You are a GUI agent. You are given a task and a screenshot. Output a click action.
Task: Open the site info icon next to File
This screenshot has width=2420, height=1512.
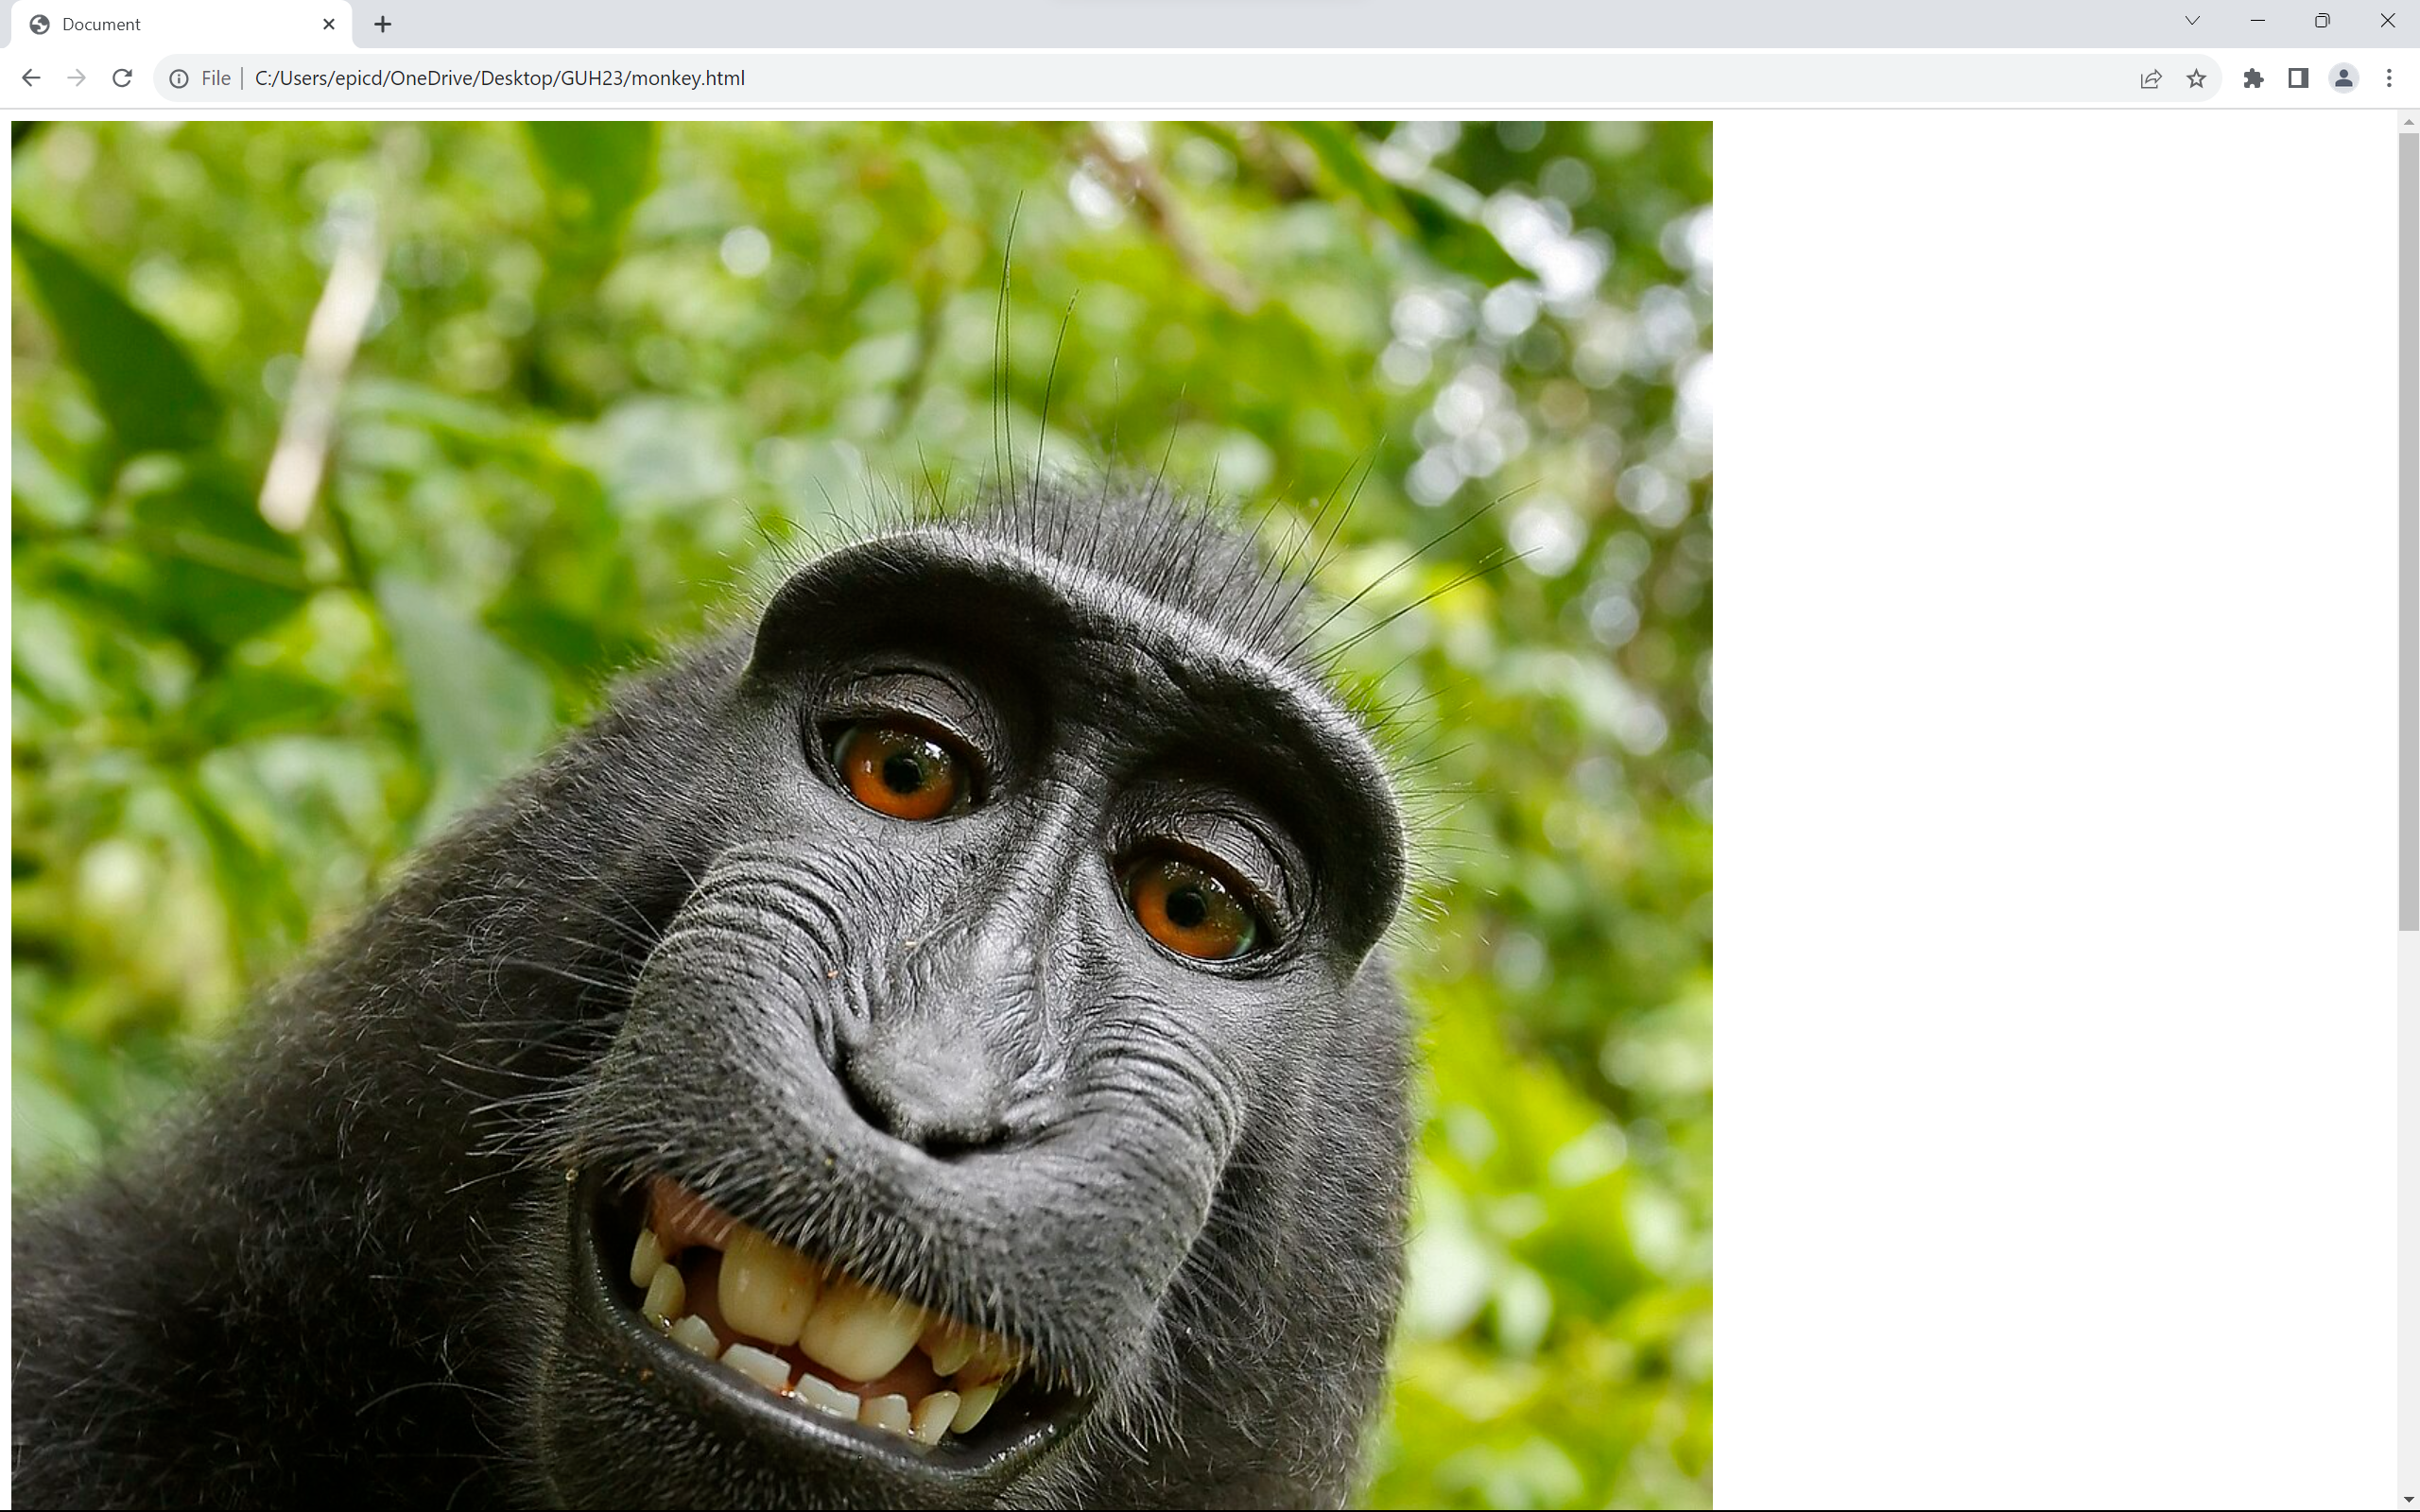179,78
